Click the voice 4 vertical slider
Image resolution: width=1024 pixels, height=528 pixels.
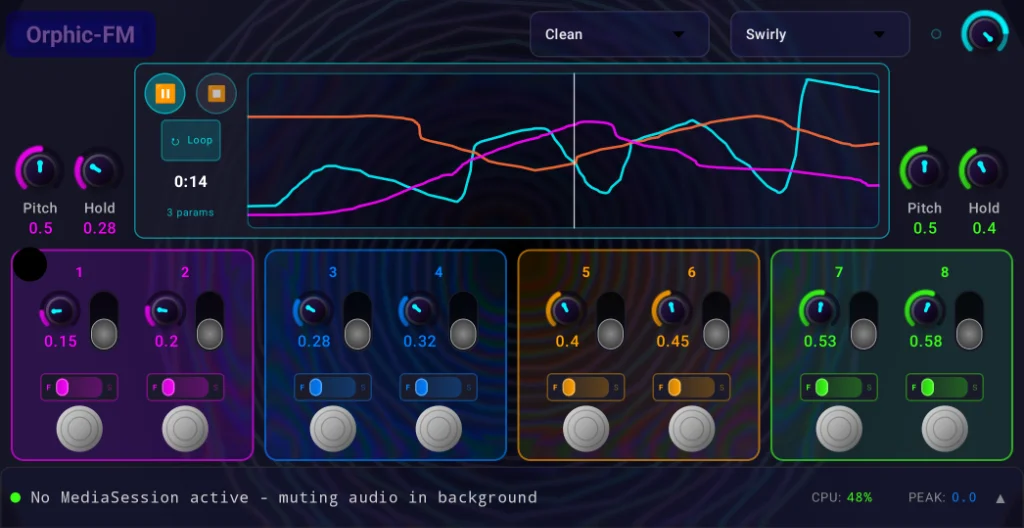coord(463,321)
